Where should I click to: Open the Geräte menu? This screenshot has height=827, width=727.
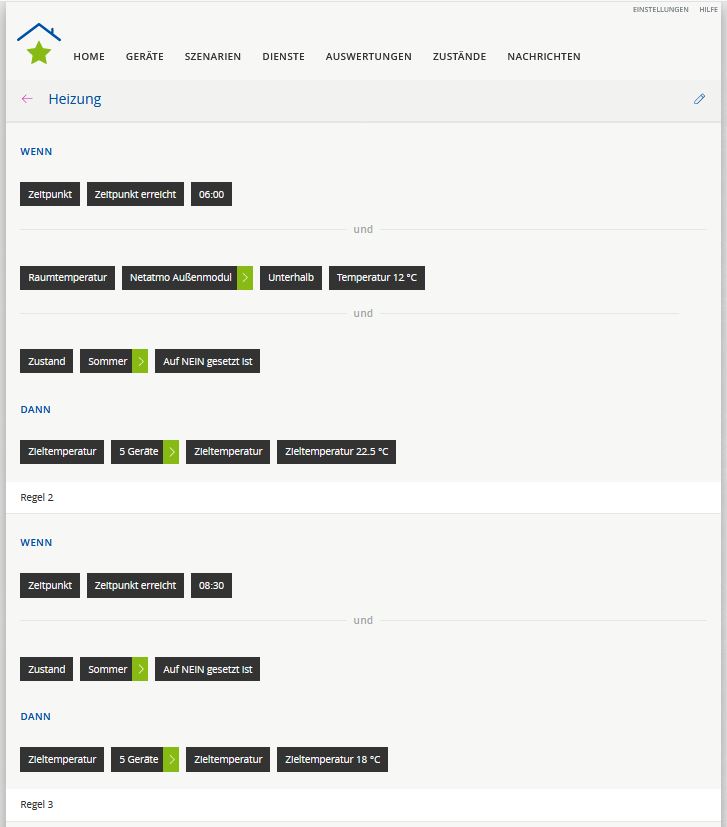[144, 57]
